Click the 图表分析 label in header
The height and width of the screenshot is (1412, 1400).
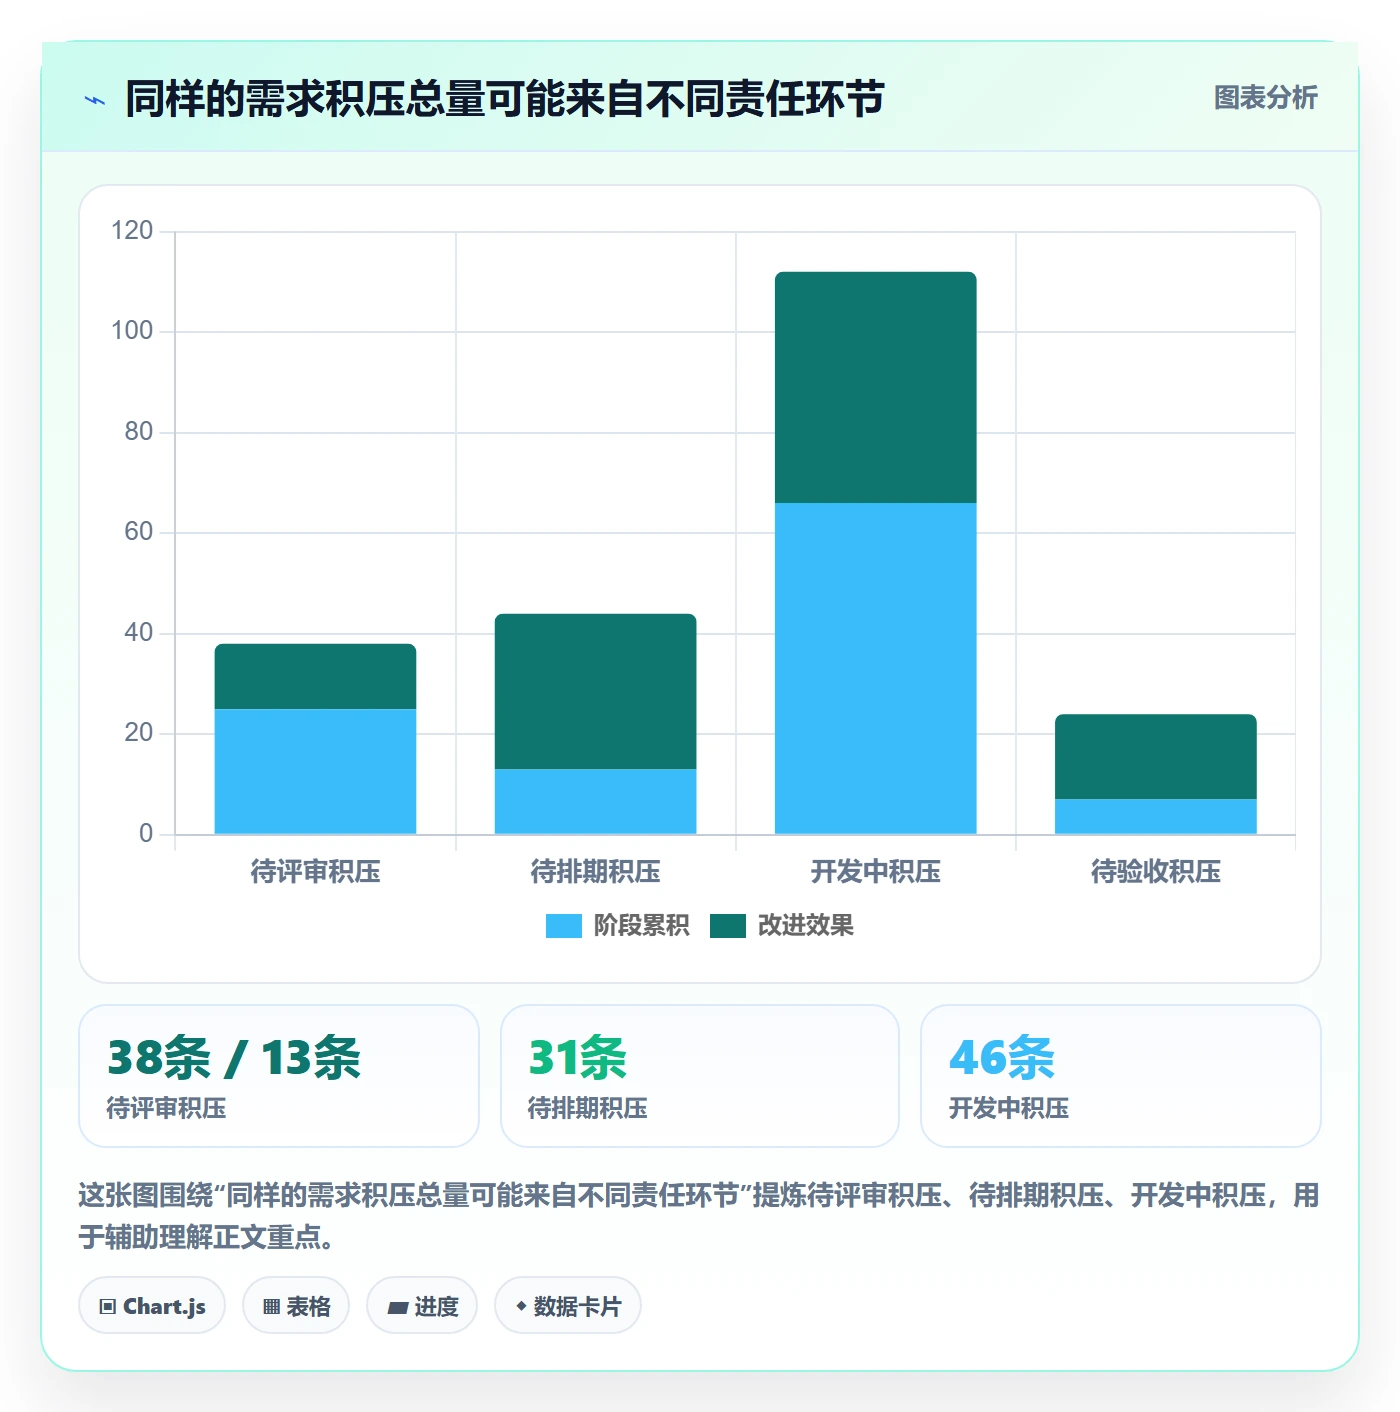(x=1265, y=98)
